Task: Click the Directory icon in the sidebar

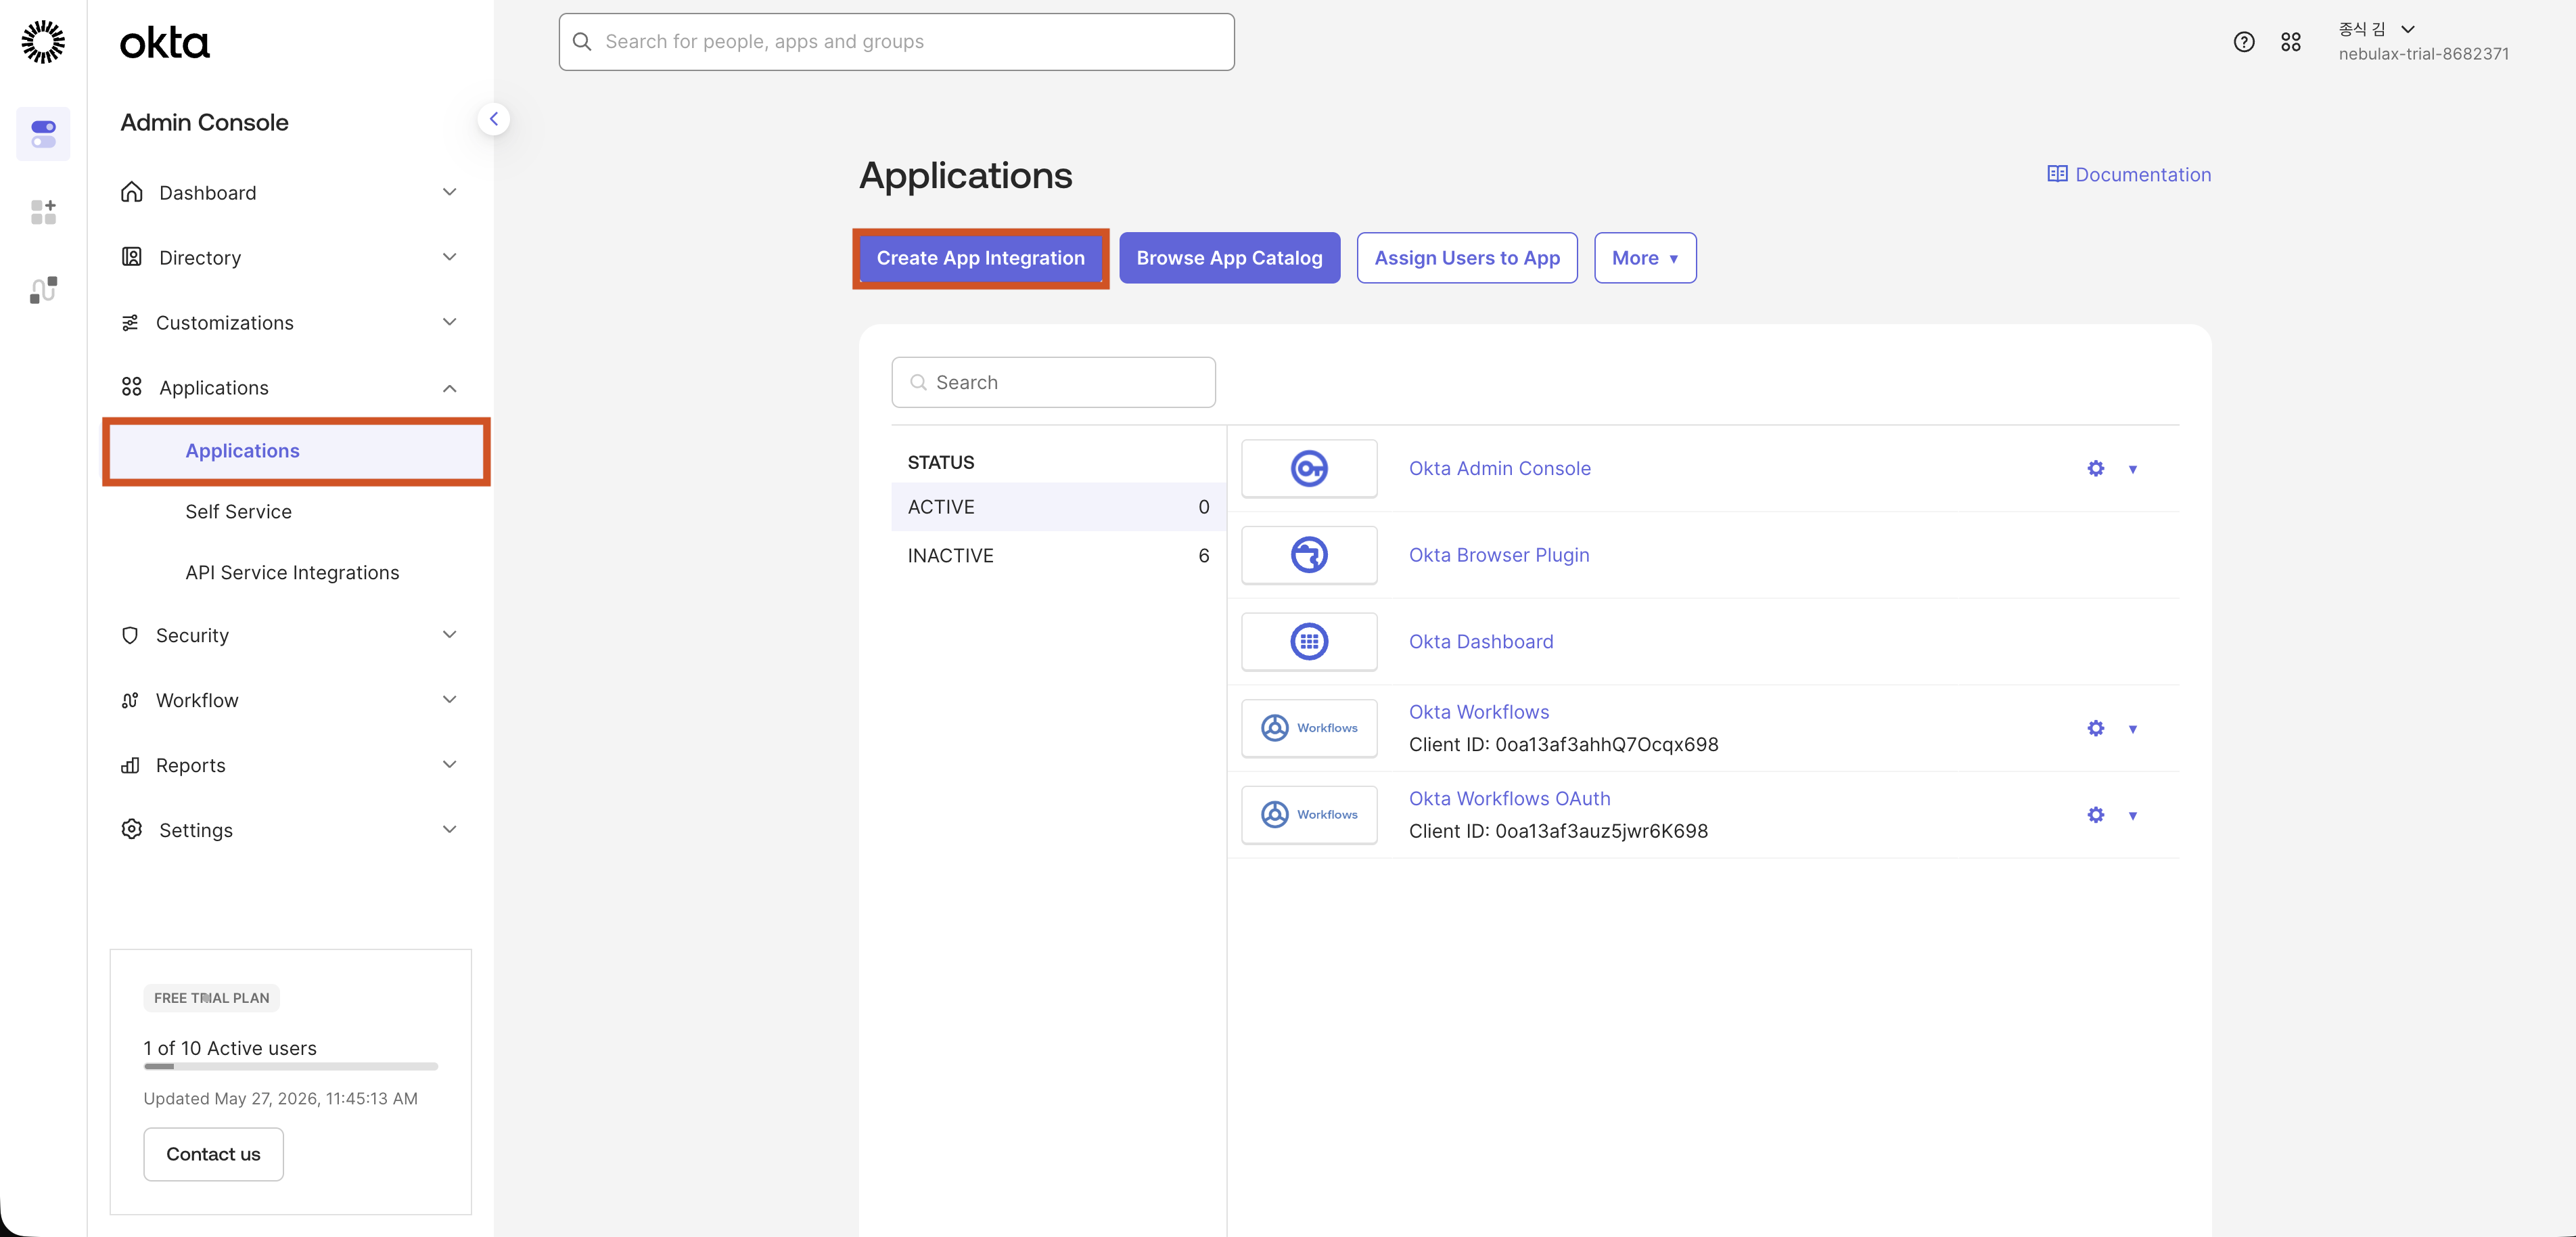Action: coord(132,257)
